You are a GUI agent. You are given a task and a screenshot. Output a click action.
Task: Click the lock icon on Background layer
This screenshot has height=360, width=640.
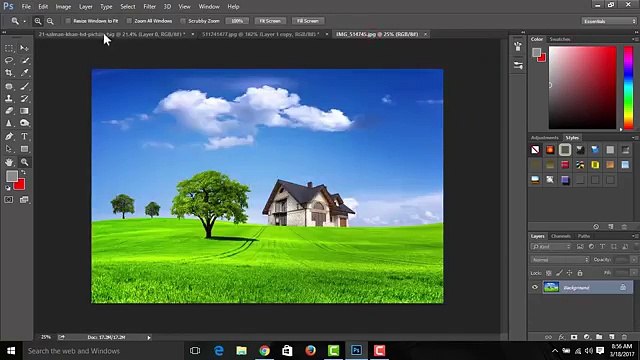click(623, 287)
